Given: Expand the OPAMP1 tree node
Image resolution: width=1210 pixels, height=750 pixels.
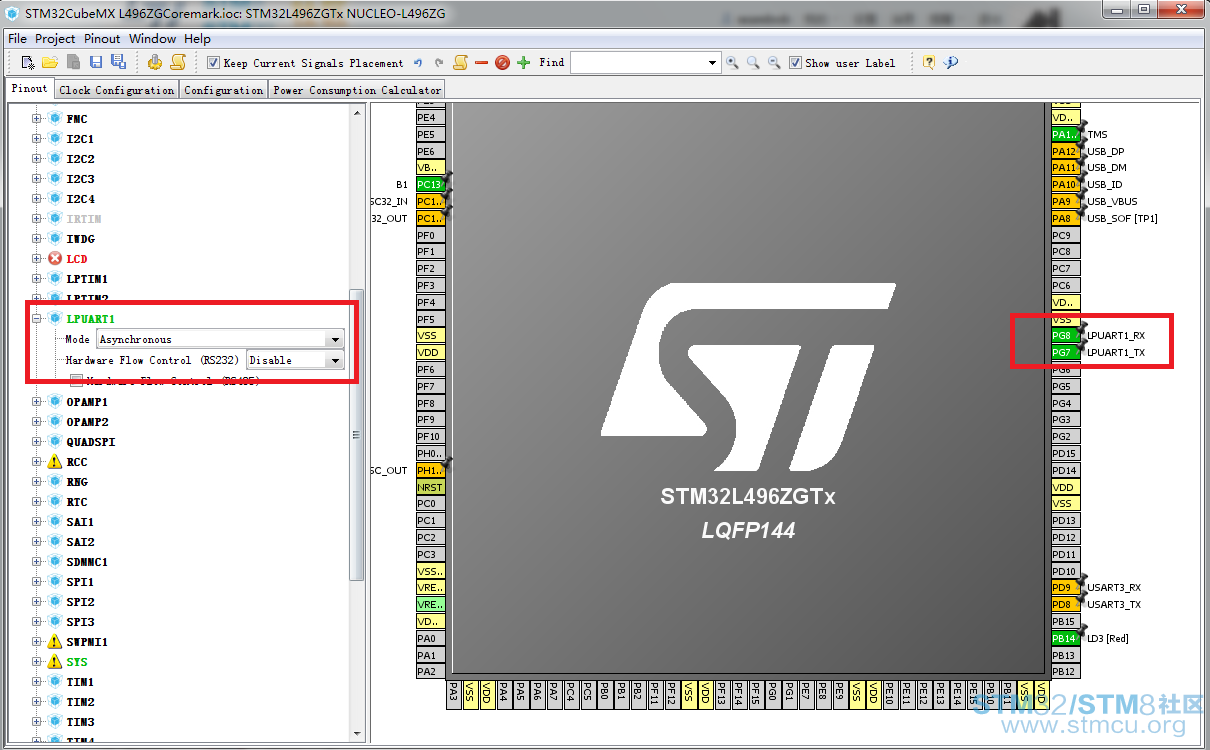Looking at the screenshot, I should click(36, 401).
